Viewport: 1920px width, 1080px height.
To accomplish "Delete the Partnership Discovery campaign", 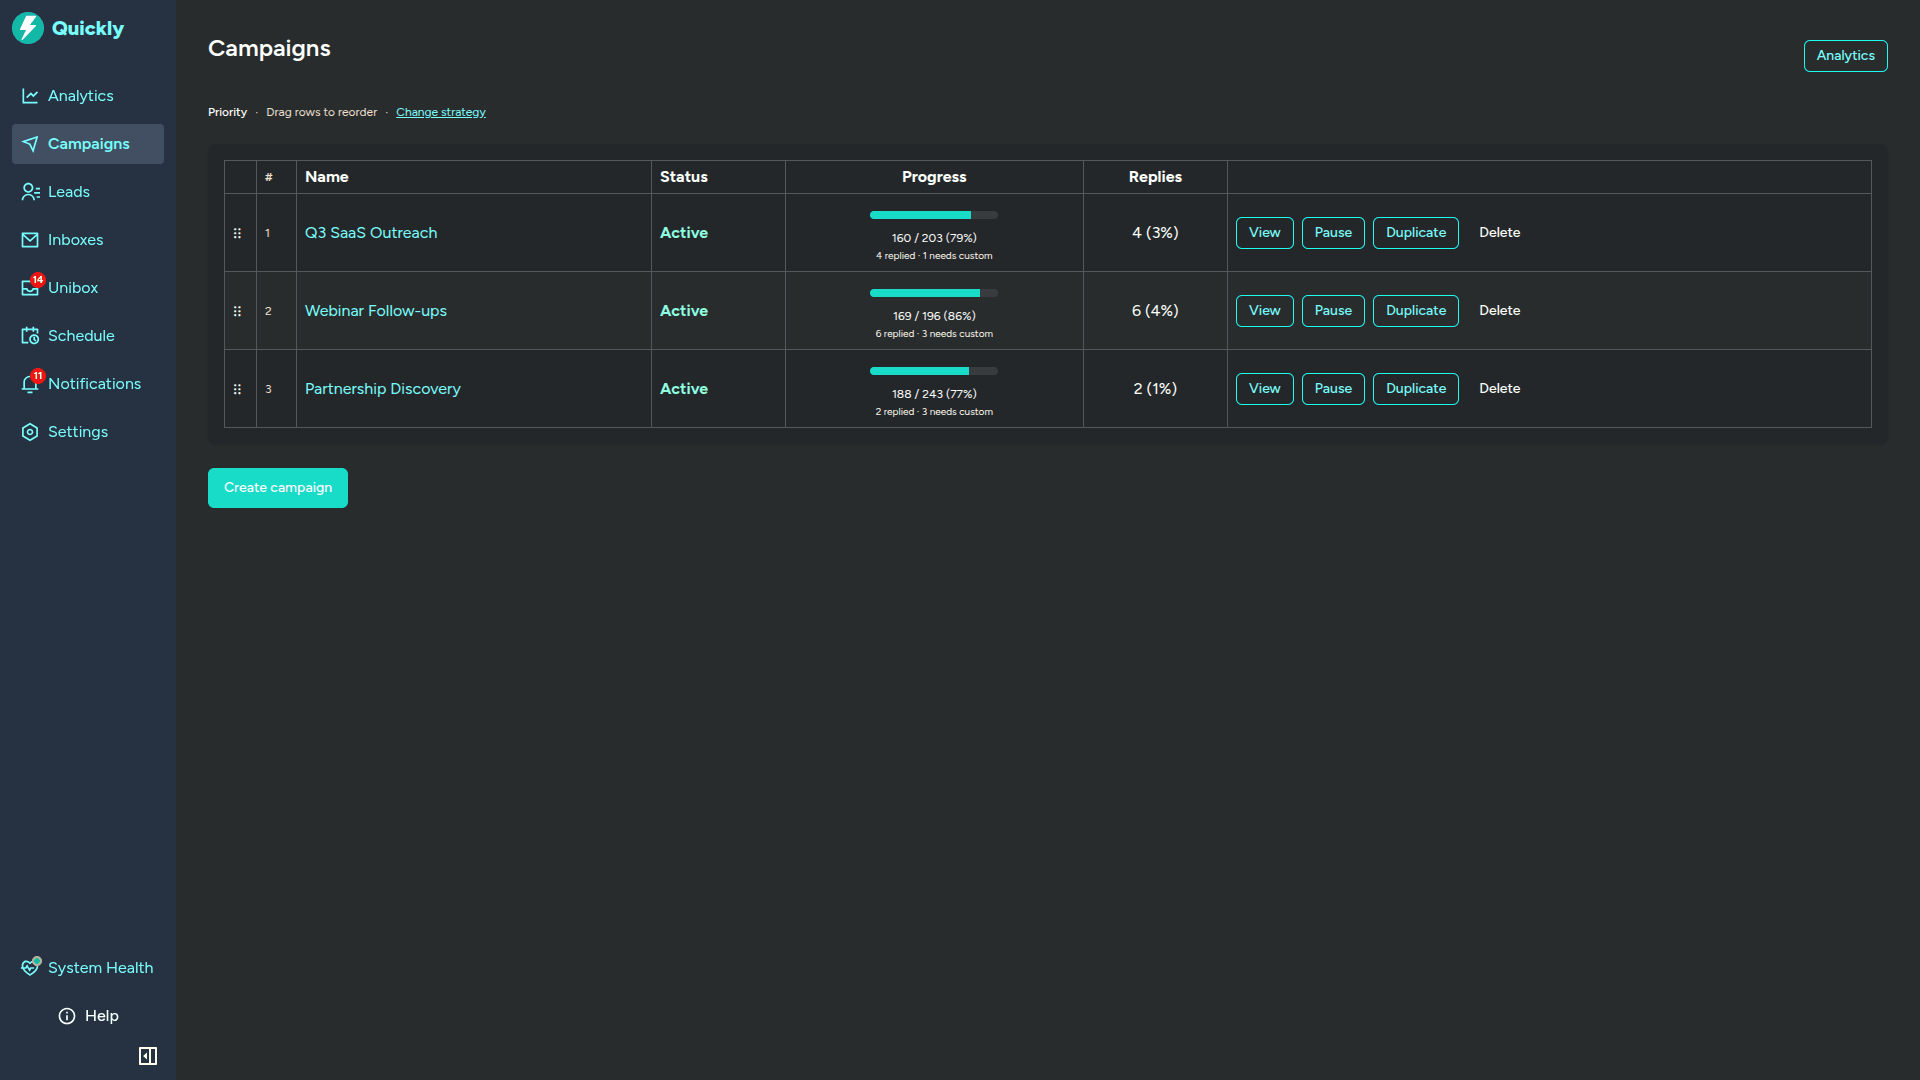I will coord(1499,389).
